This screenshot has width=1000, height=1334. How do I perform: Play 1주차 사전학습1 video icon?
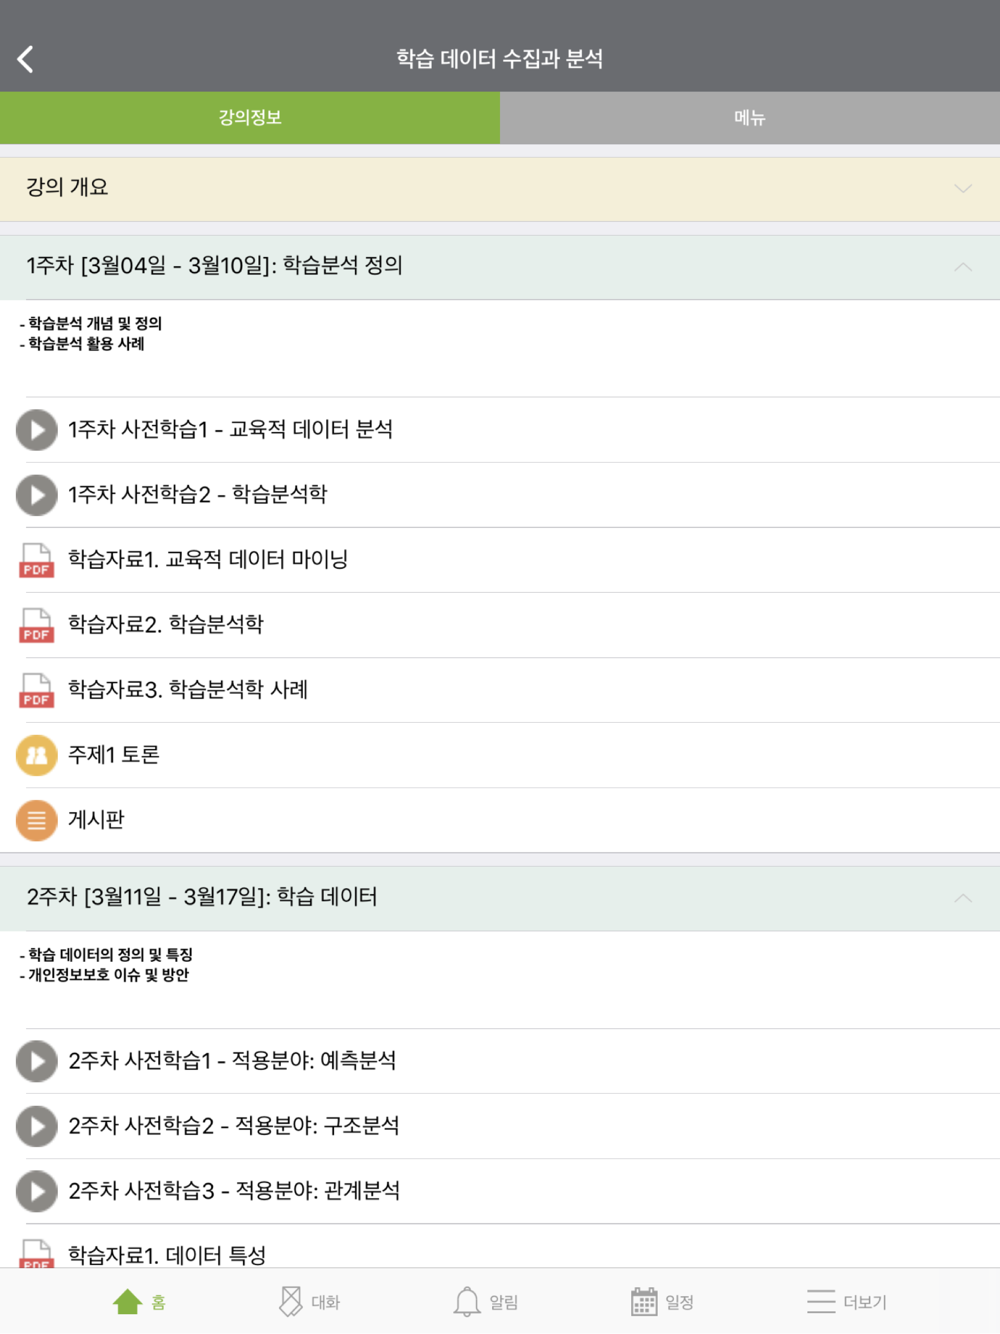37,430
